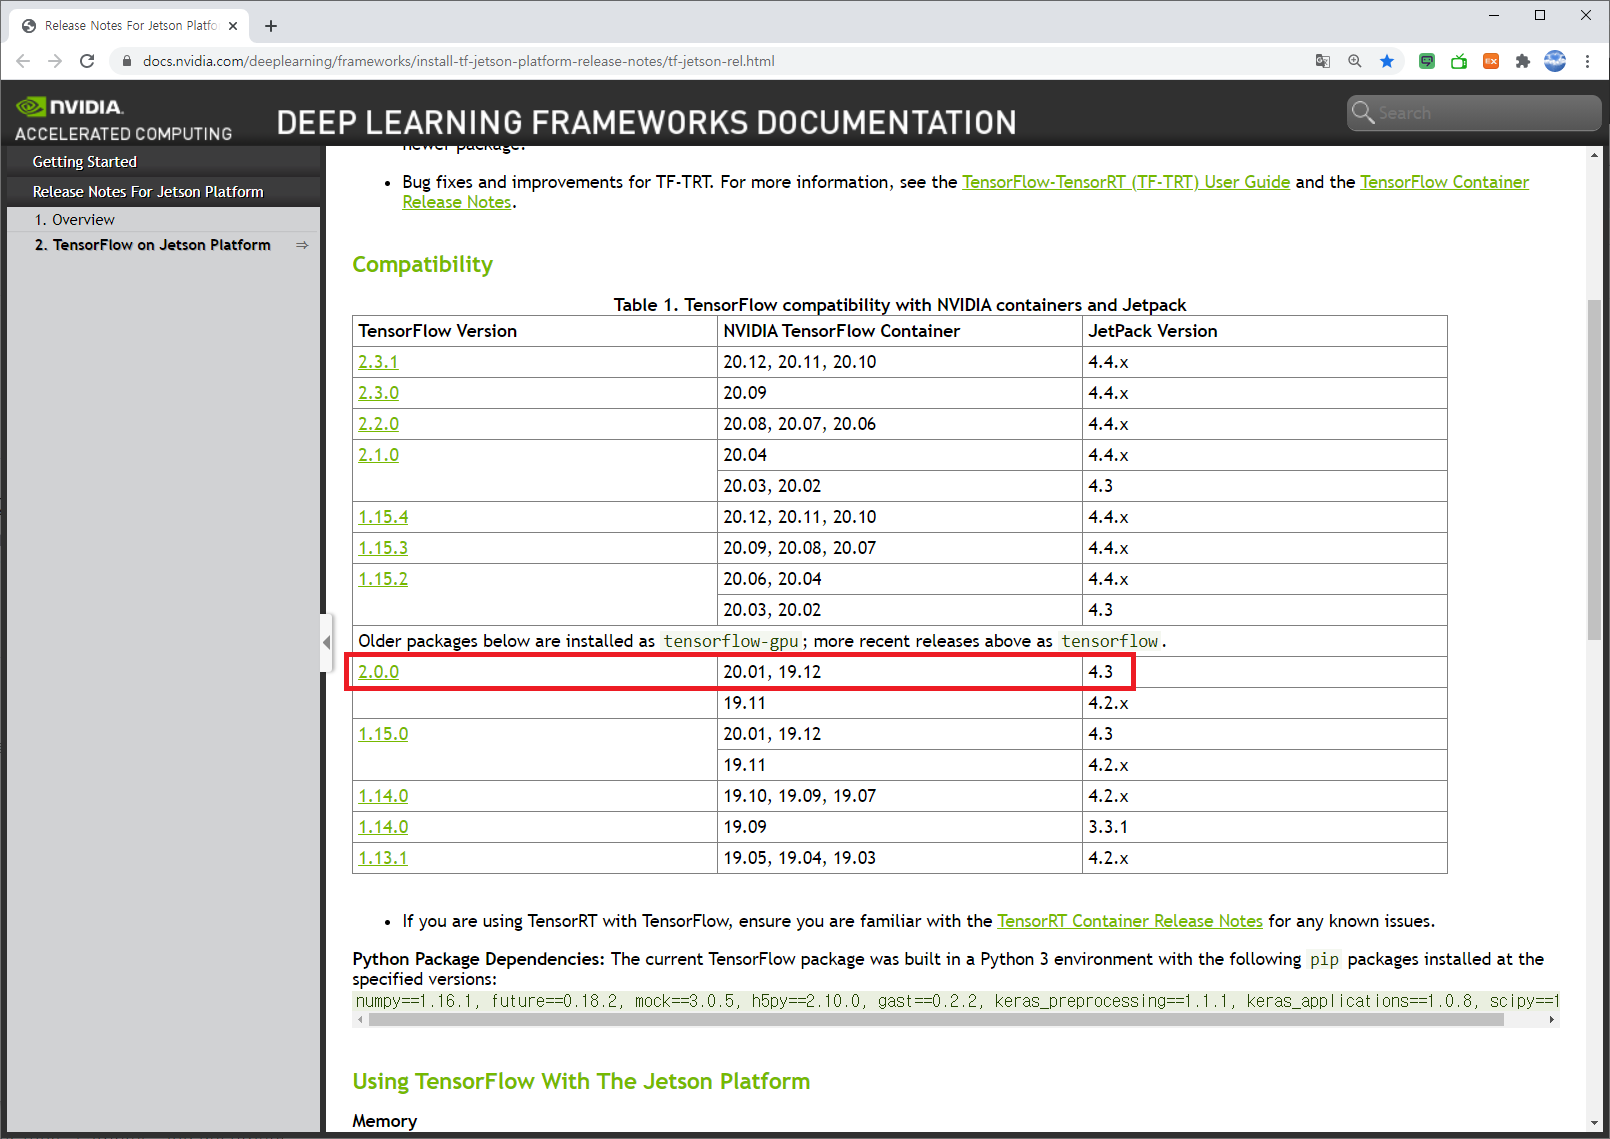
Task: Click the page vertical scrollbar thumb
Action: coord(1594,469)
